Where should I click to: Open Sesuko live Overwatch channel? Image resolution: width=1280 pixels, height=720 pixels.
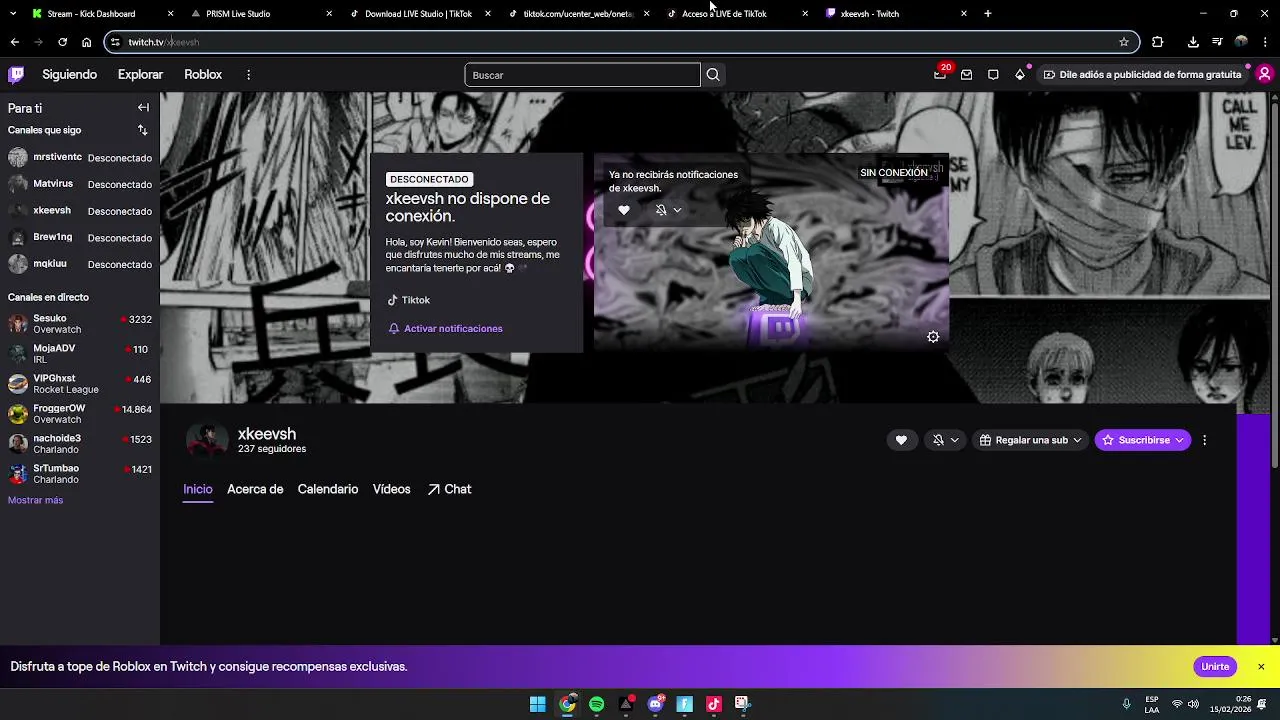(x=80, y=324)
